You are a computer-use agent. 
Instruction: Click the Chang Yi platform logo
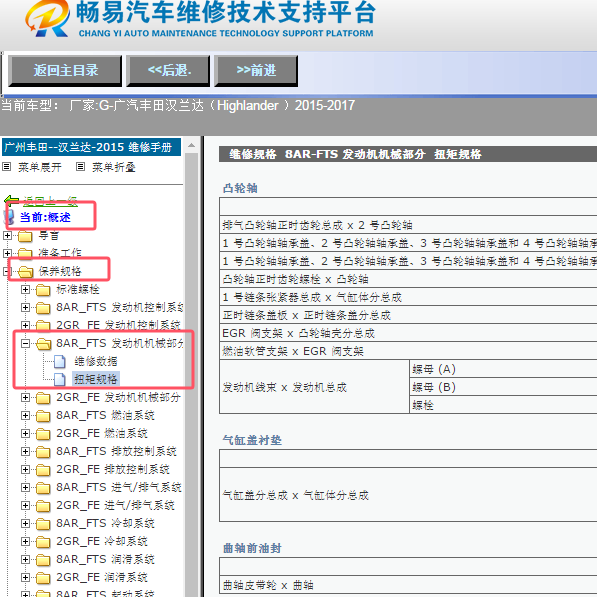[47, 19]
